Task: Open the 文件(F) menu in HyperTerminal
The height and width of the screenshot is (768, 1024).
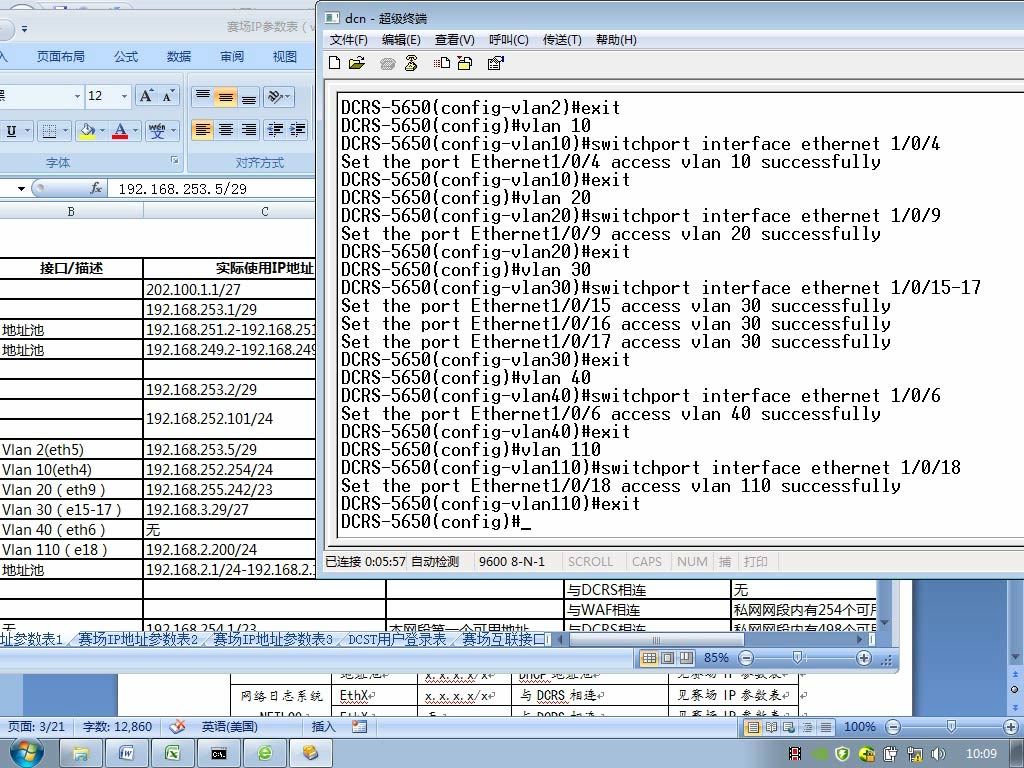Action: point(349,40)
